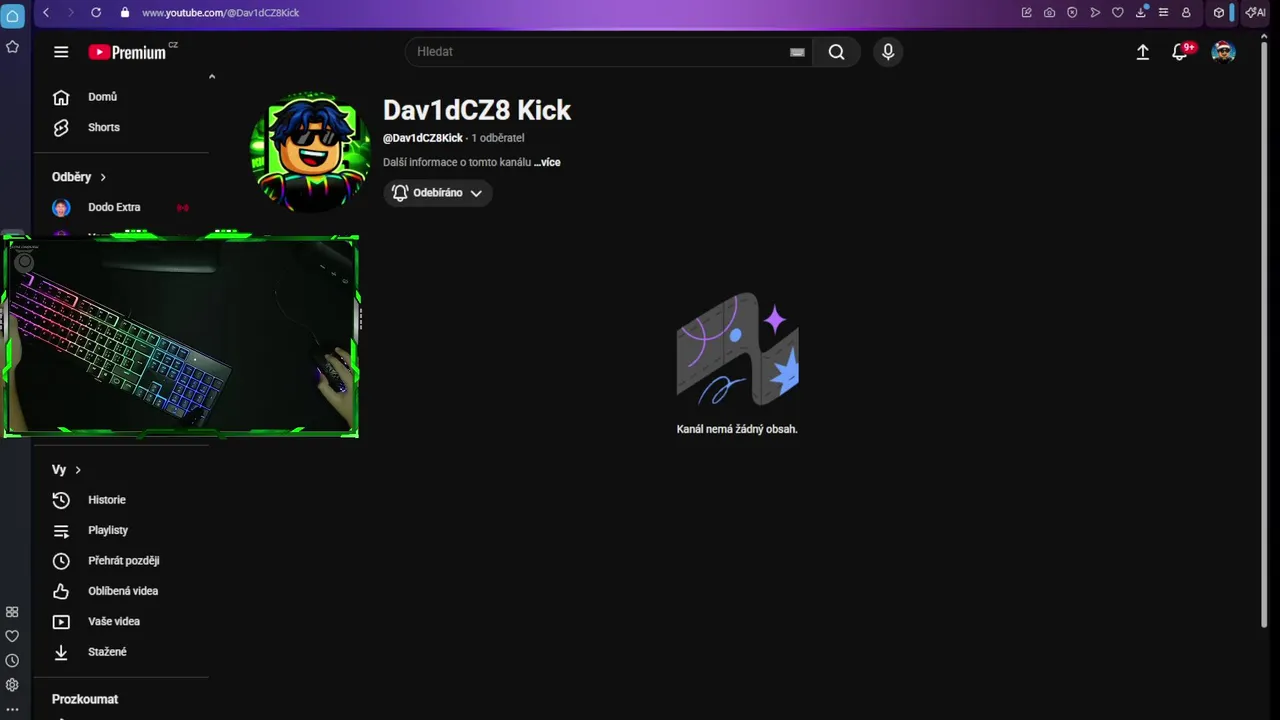Click the "Kanál nemá žádný obsah." message

[x=737, y=429]
